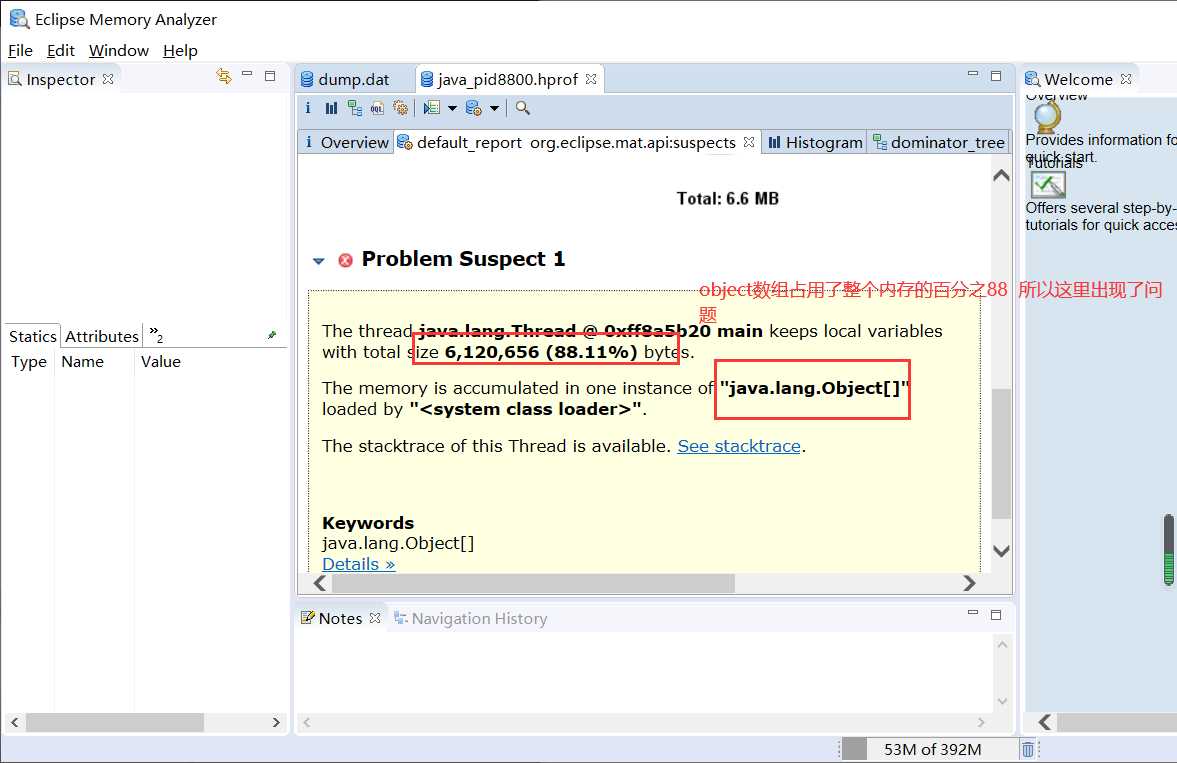Open Dominator Tree from the toolbar
Viewport: 1177px width, 763px height.
[x=354, y=108]
